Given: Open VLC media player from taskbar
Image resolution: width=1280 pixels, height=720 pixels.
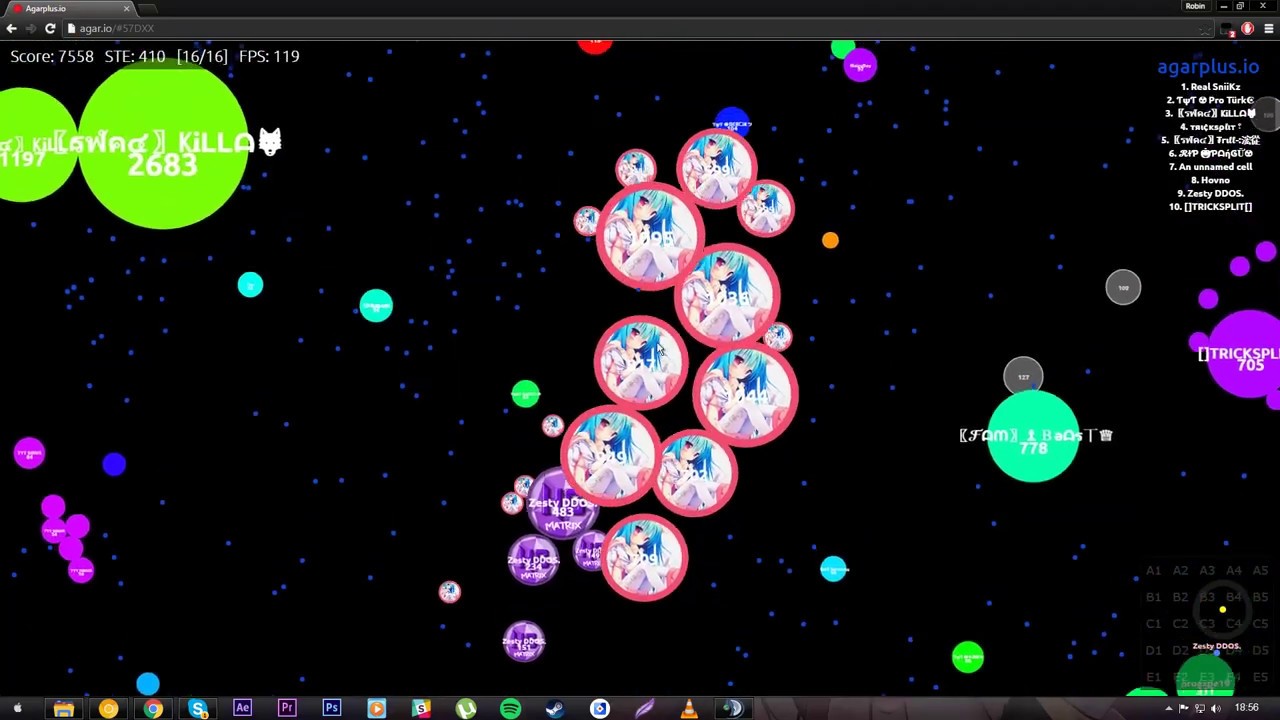Looking at the screenshot, I should click(x=689, y=709).
